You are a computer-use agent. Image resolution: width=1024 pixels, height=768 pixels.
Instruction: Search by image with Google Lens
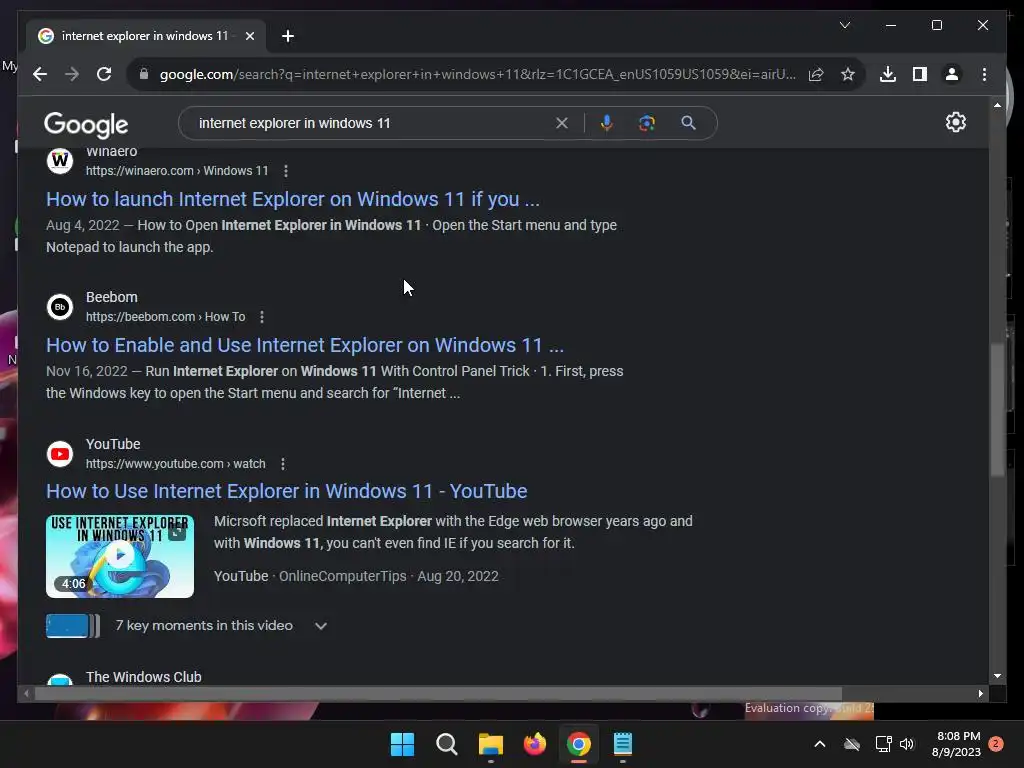click(647, 123)
